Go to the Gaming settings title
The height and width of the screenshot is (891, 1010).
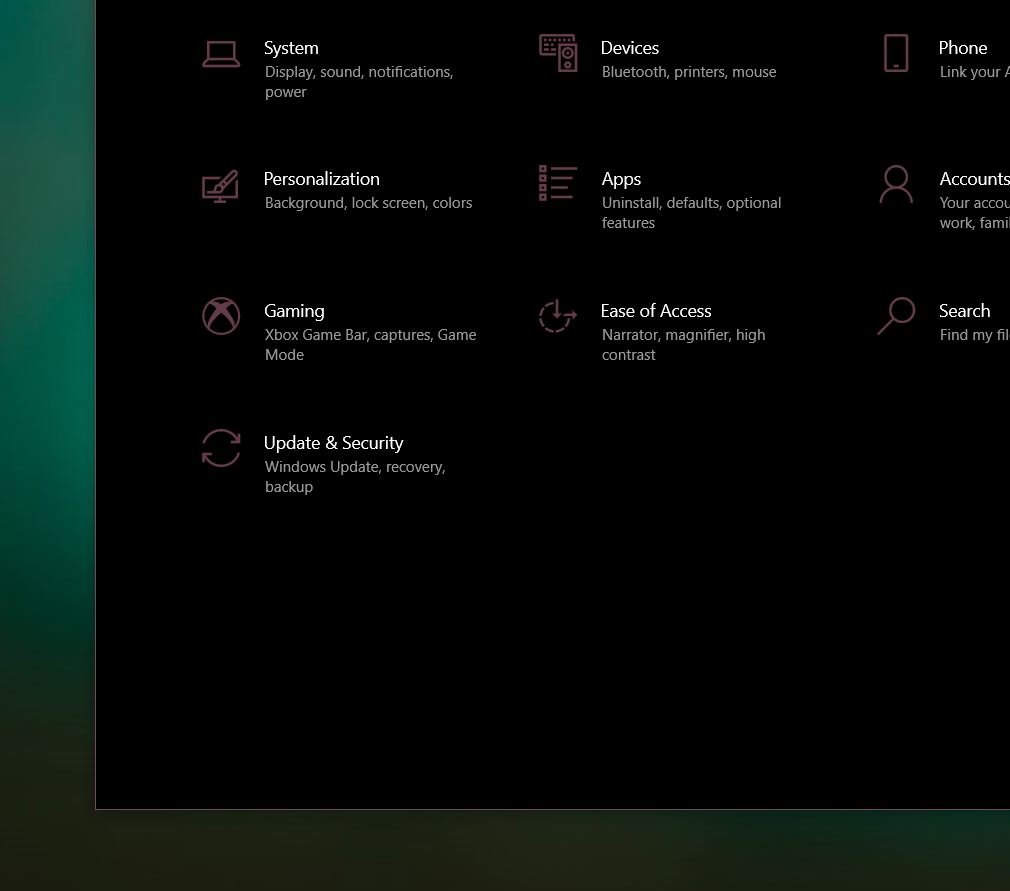pyautogui.click(x=294, y=311)
